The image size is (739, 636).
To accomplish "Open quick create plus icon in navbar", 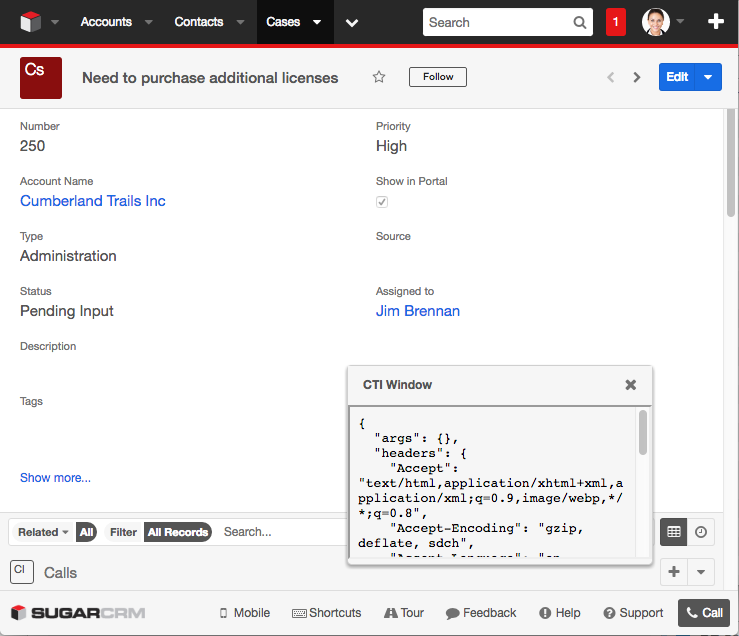I will tap(716, 22).
